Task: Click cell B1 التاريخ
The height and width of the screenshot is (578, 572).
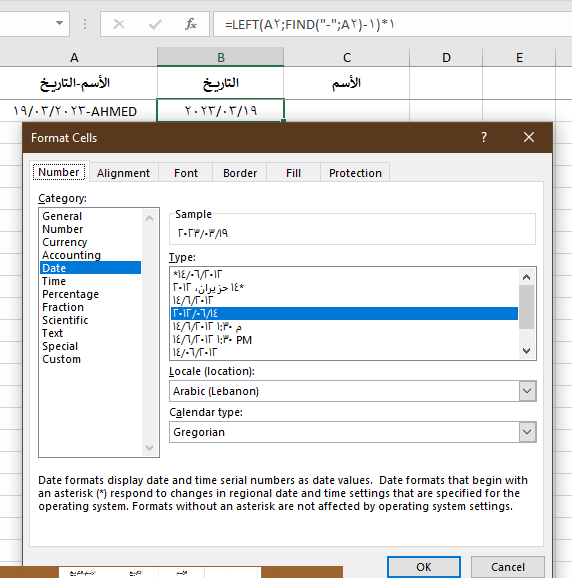Action: point(220,83)
